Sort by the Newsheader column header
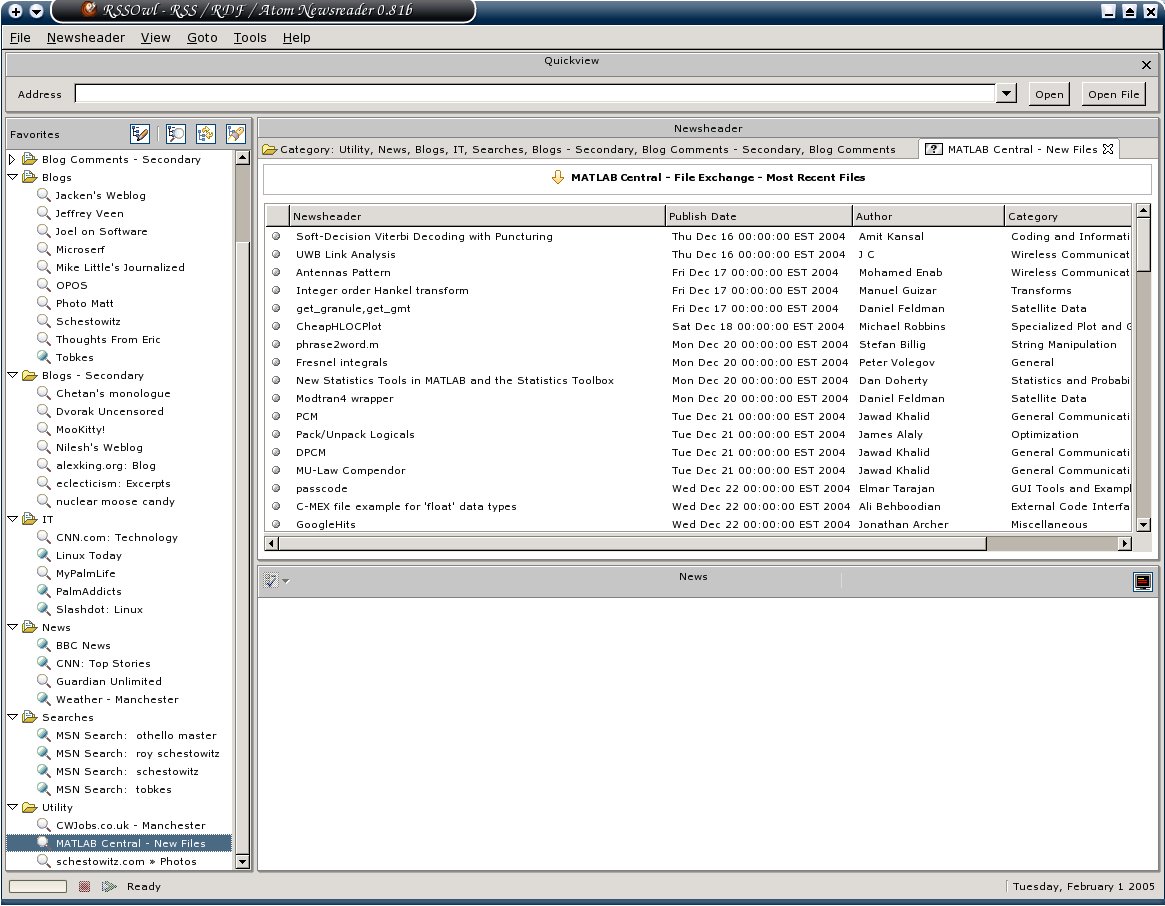1165x906 pixels. (x=477, y=216)
